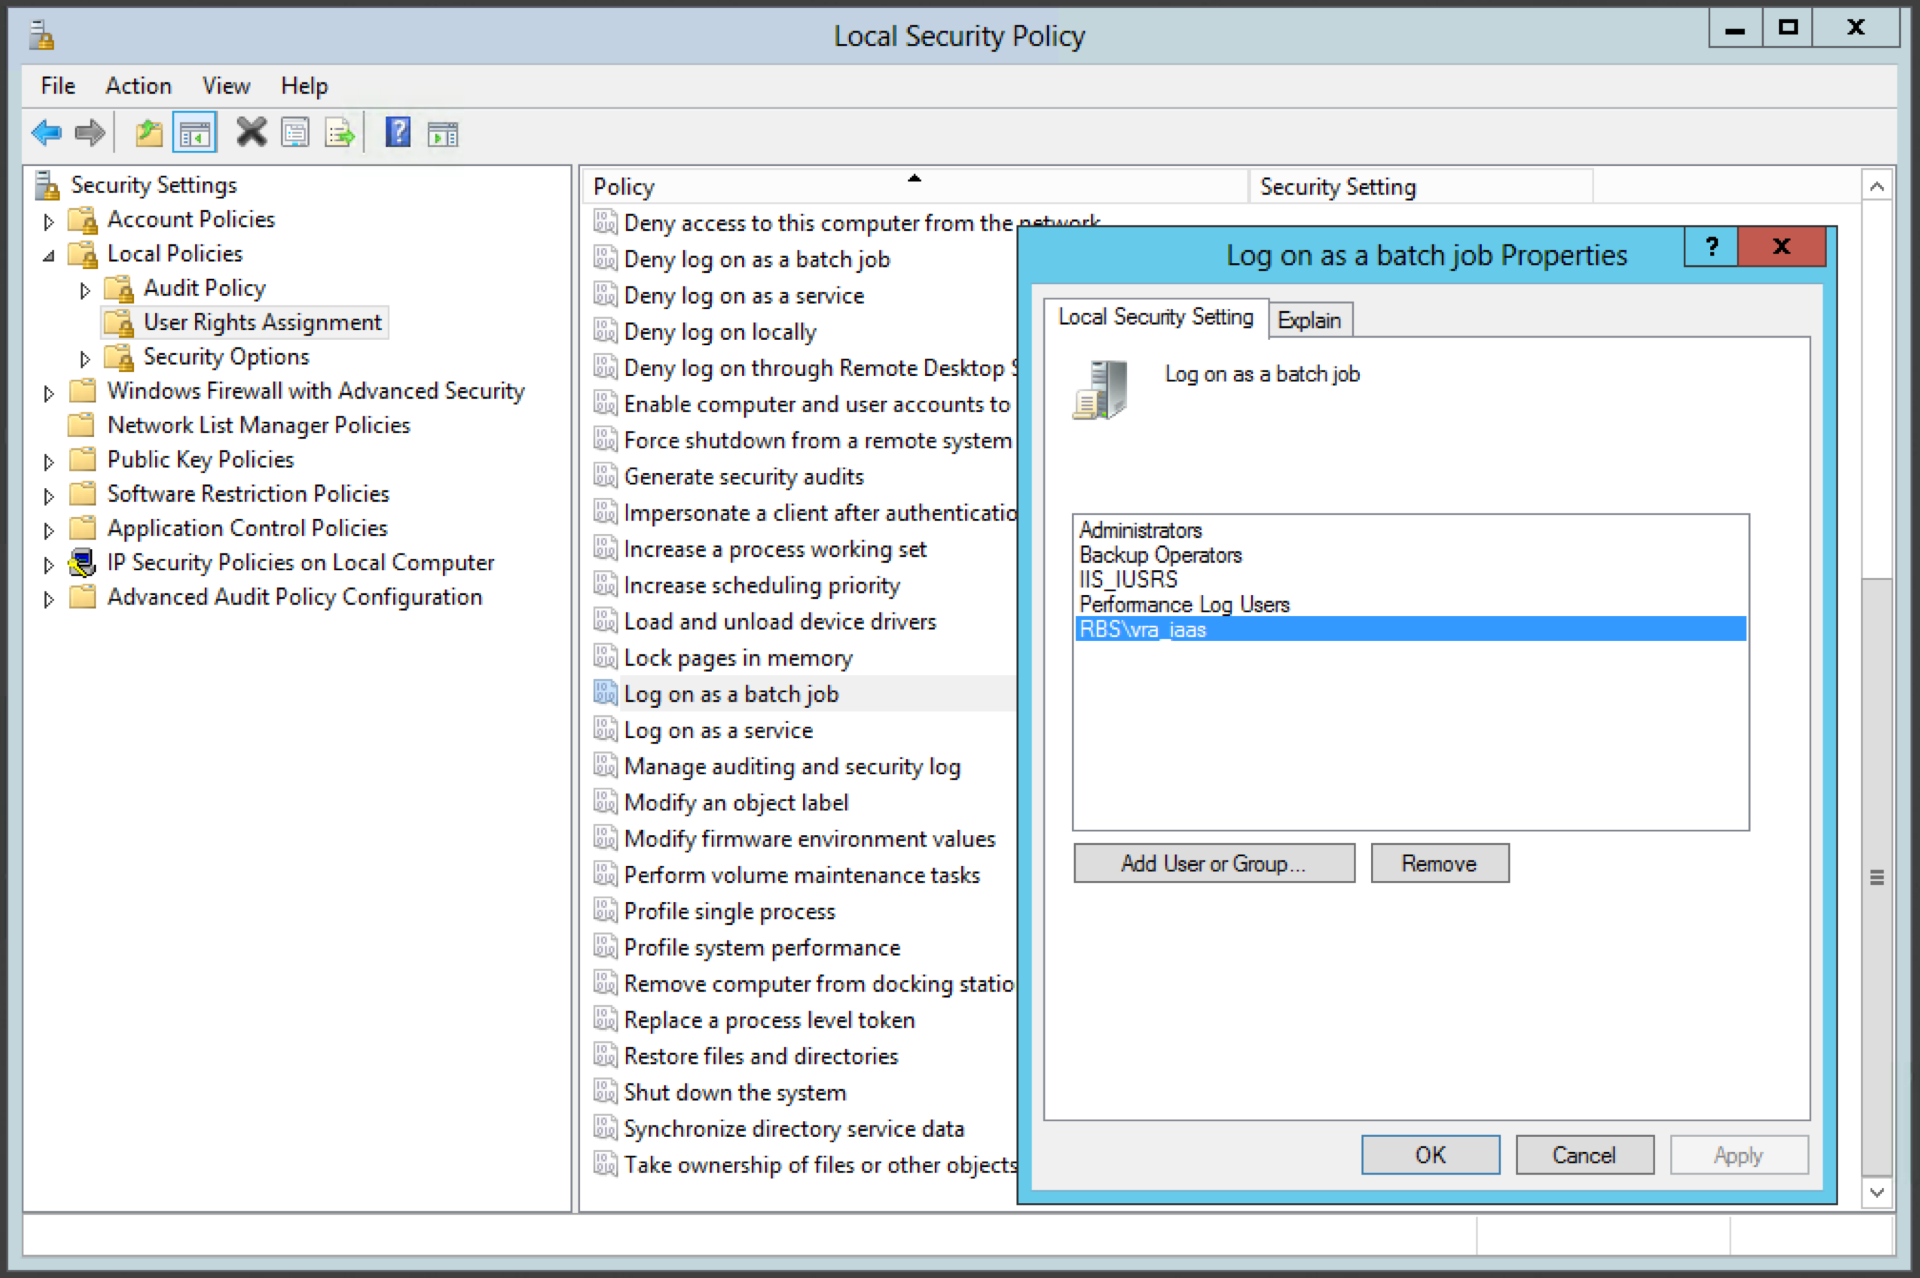Open the Properties toolbar icon
Viewport: 1920px width, 1278px height.
pos(295,132)
